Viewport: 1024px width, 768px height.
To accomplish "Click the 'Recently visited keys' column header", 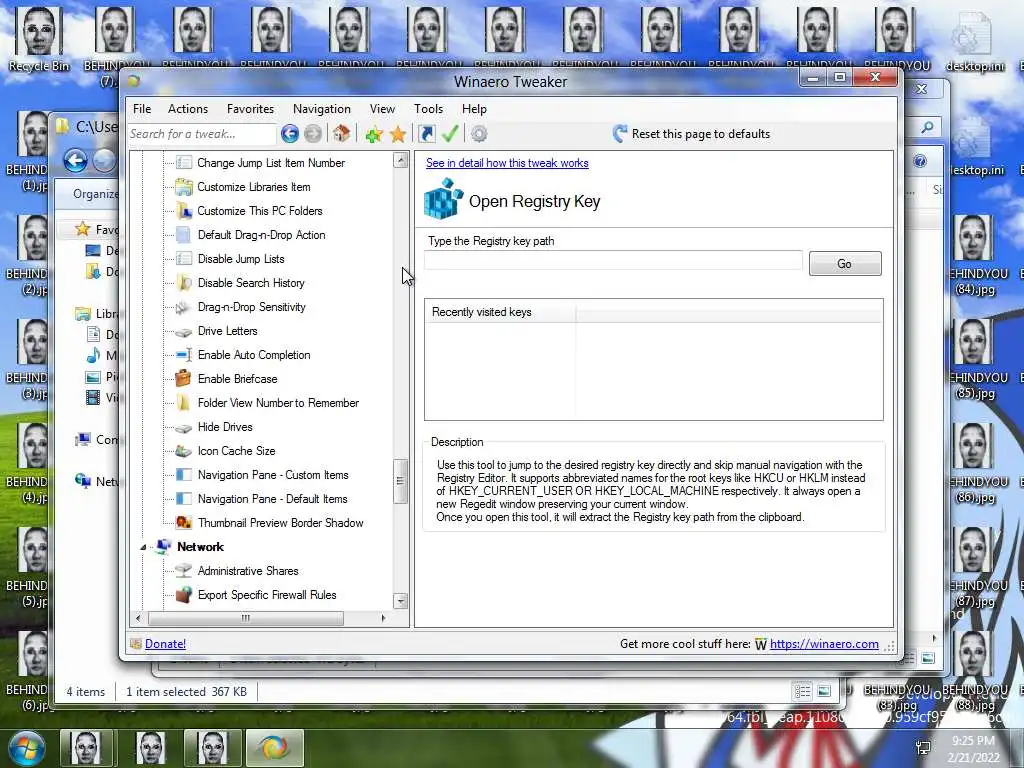I will [x=500, y=312].
